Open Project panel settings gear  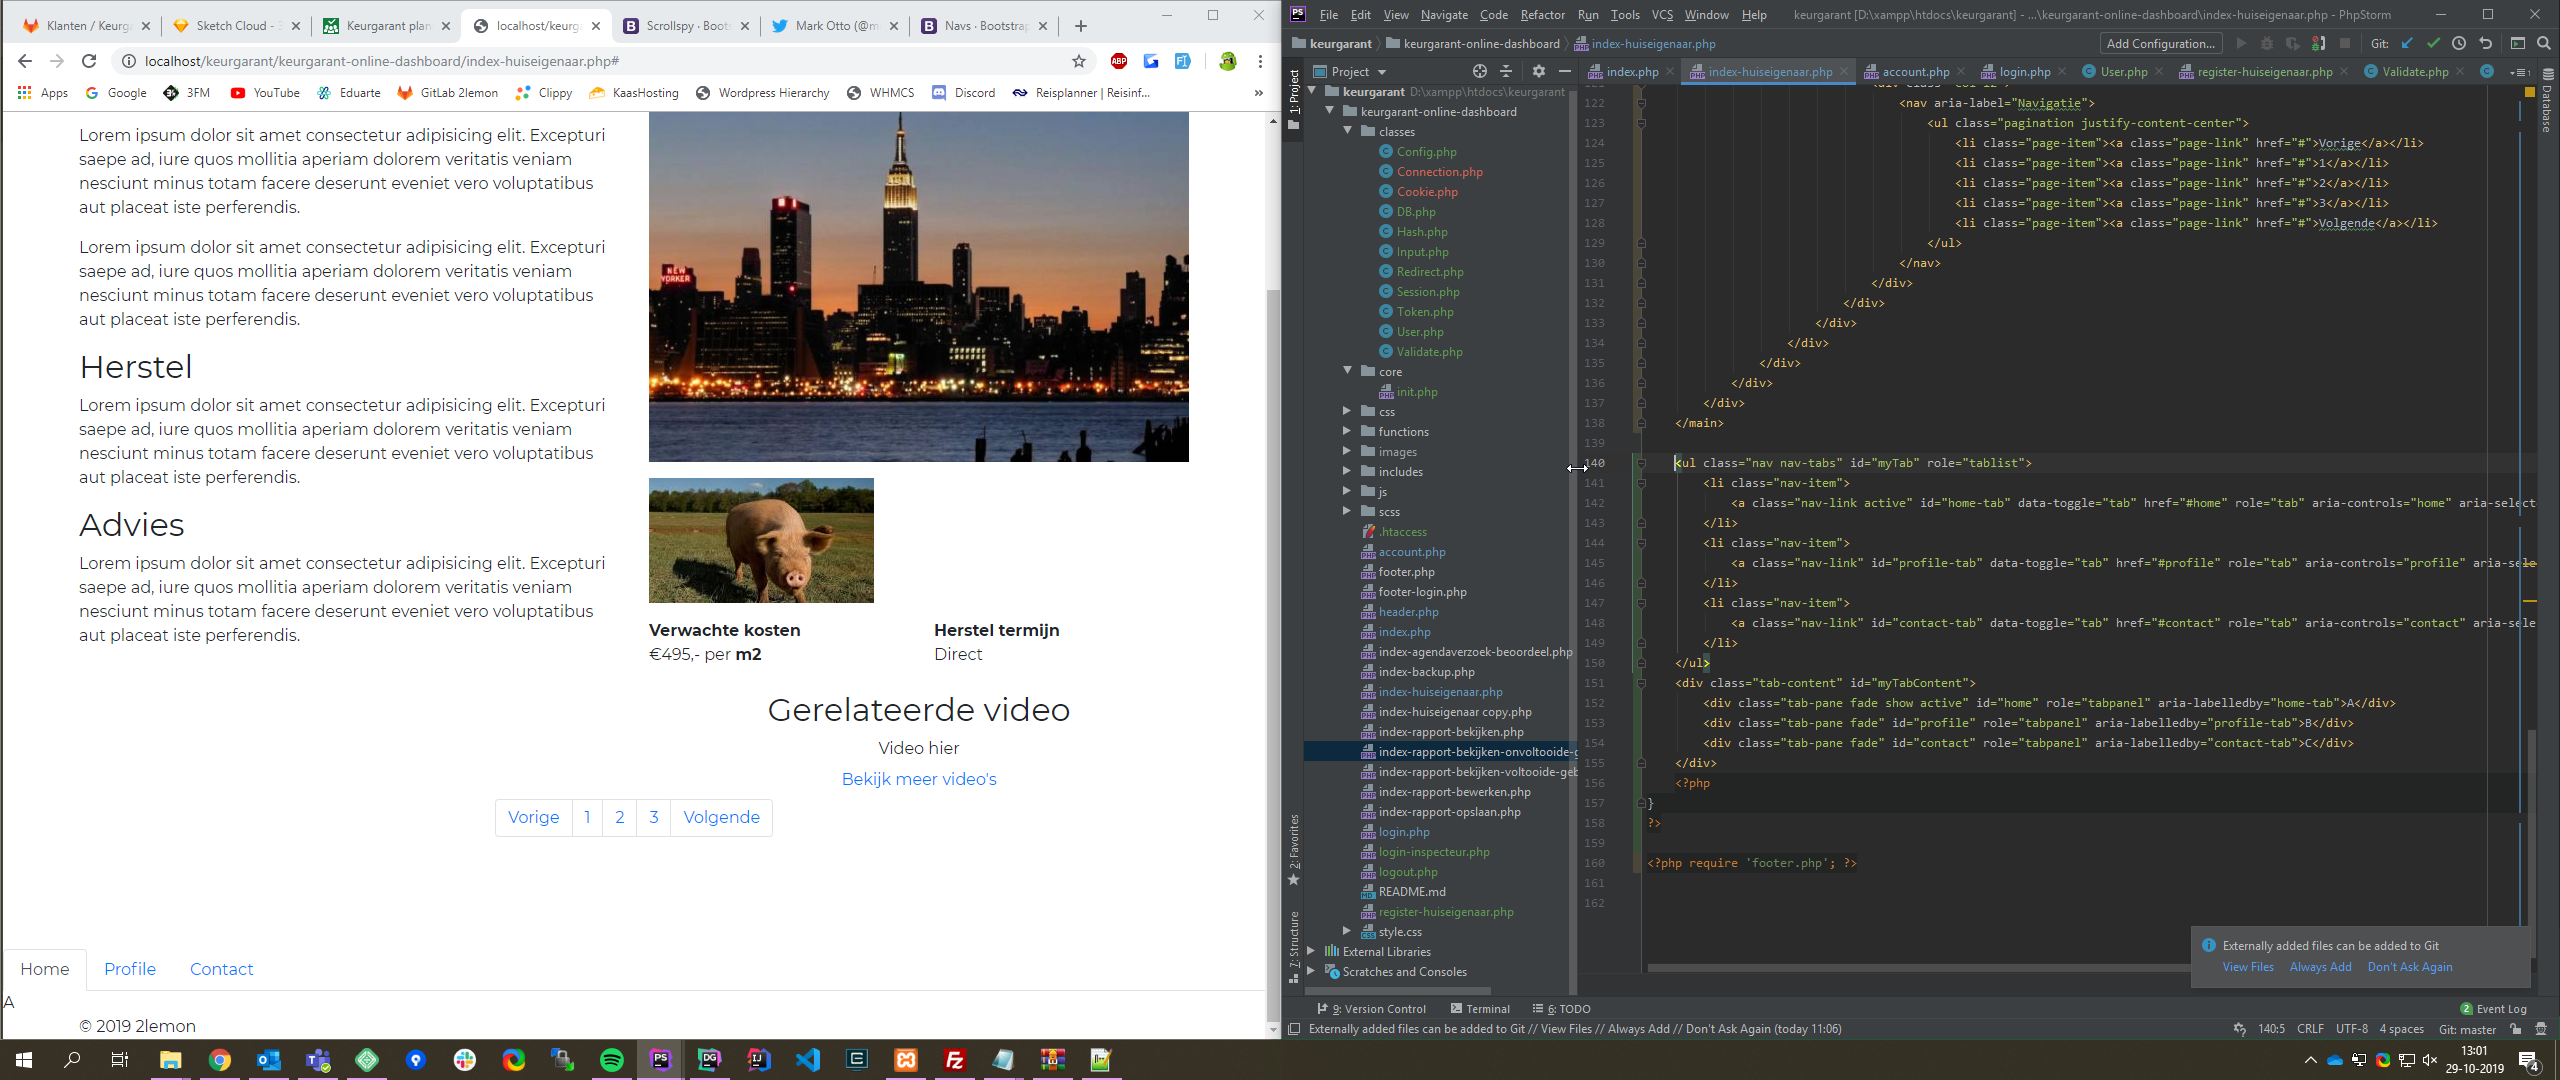[x=1539, y=72]
